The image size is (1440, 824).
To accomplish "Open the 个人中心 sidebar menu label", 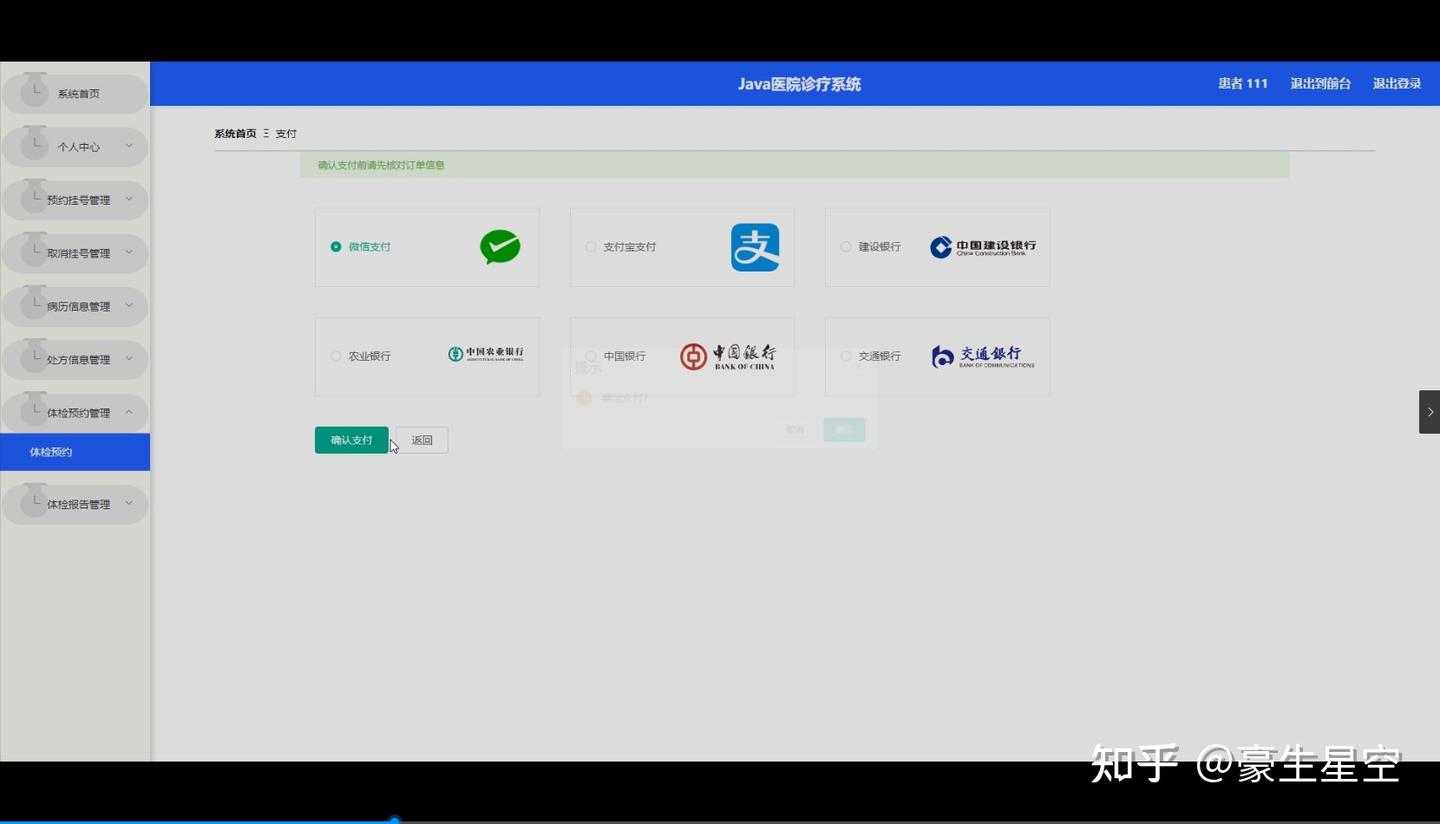I will (x=79, y=147).
